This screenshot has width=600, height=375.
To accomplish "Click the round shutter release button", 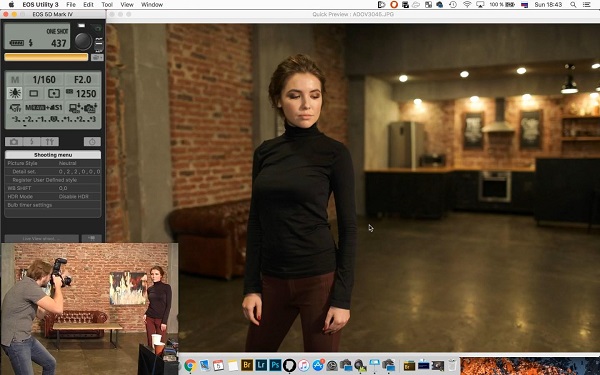I will tap(83, 41).
